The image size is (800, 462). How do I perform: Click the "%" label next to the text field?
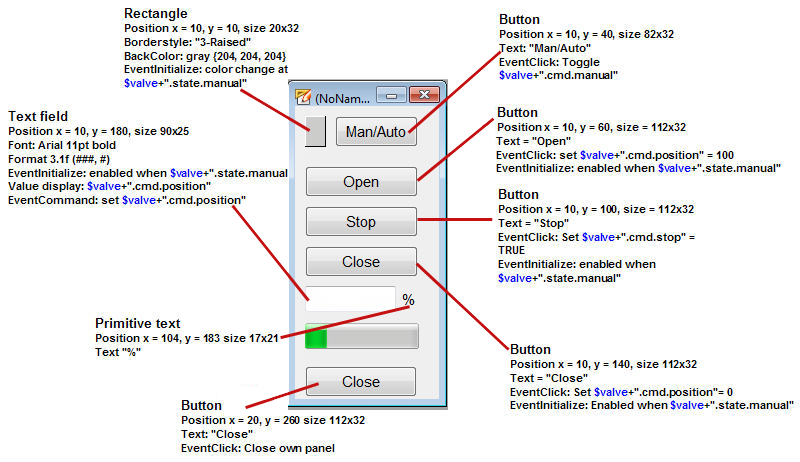pos(408,300)
